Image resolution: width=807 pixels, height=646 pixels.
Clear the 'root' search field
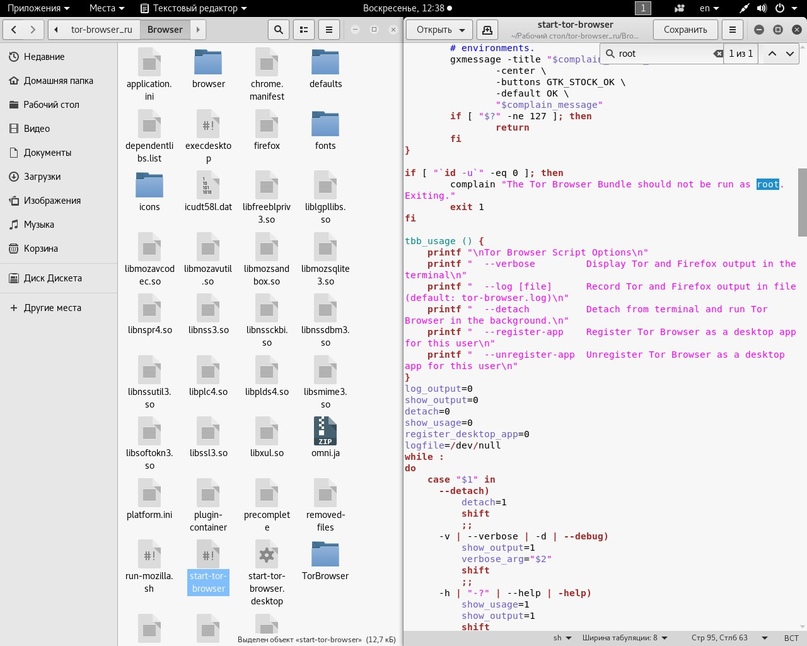pos(717,54)
